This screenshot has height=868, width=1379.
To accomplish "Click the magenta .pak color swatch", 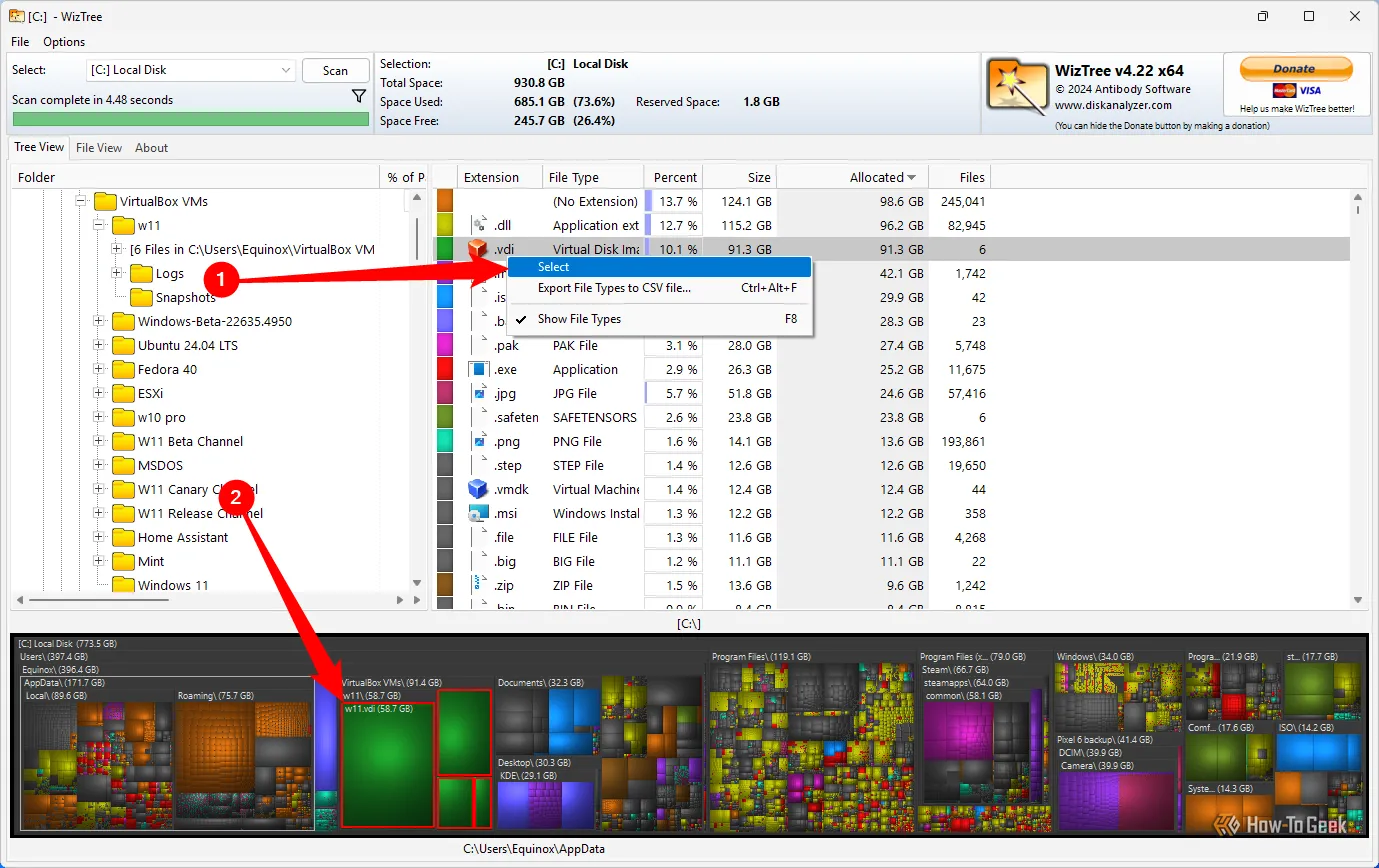I will pyautogui.click(x=445, y=345).
